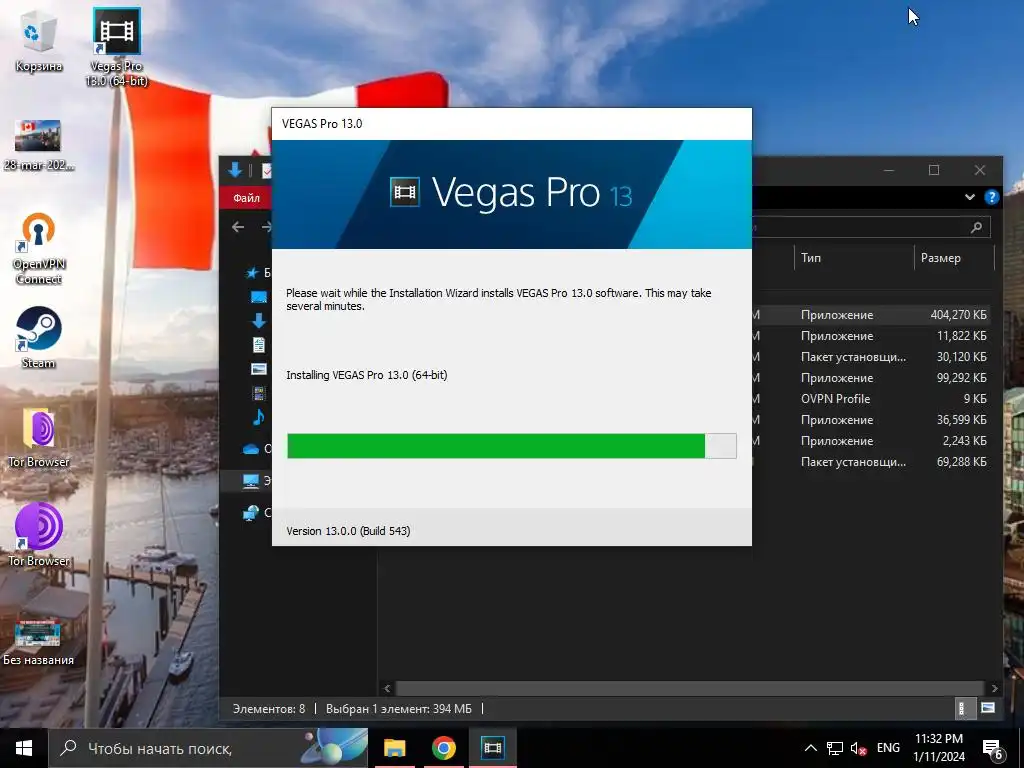
Task: Change the ENG input language indicator
Action: click(x=888, y=748)
